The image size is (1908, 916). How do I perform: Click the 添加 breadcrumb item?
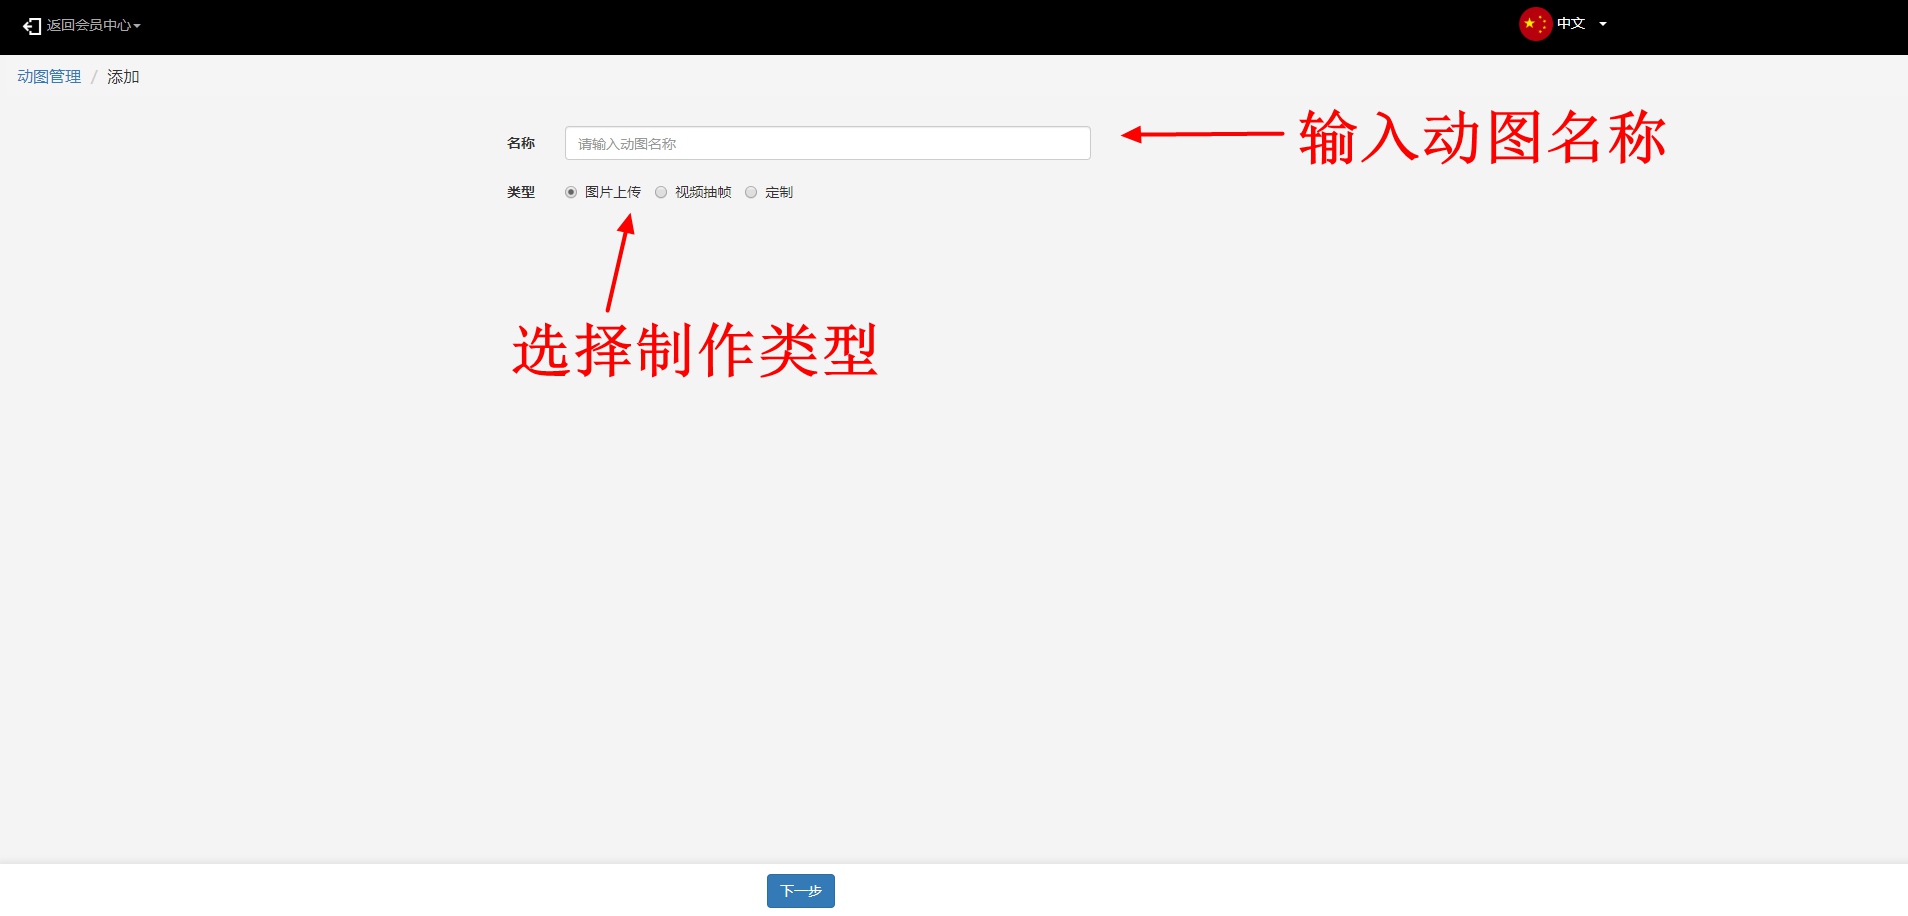coord(123,77)
